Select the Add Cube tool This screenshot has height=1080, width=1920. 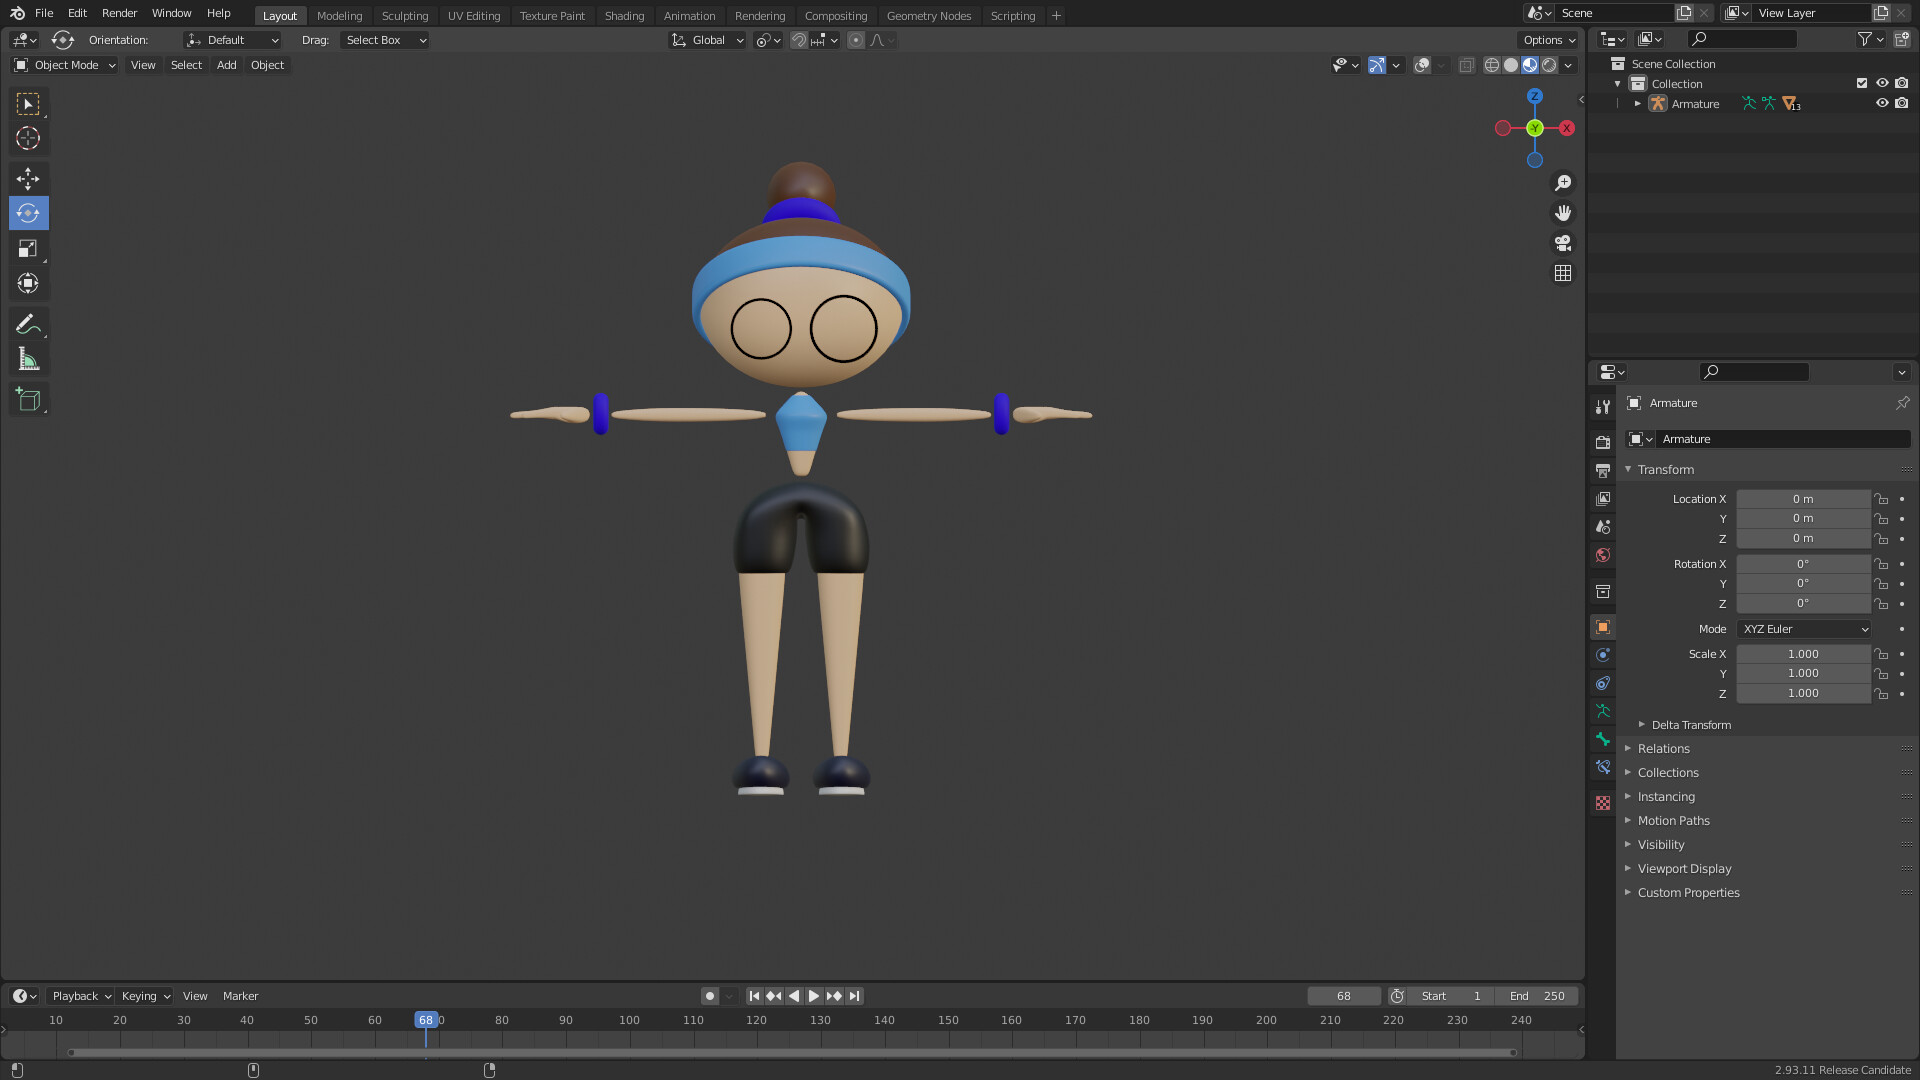click(x=28, y=400)
